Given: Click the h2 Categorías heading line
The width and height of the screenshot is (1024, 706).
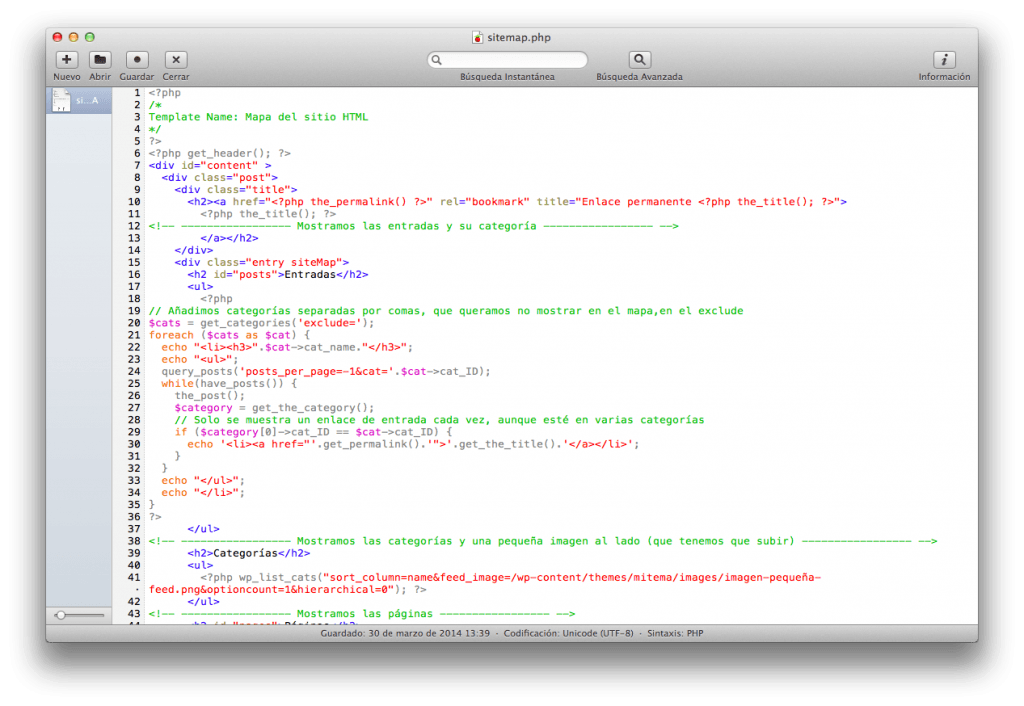Looking at the screenshot, I should [x=249, y=553].
